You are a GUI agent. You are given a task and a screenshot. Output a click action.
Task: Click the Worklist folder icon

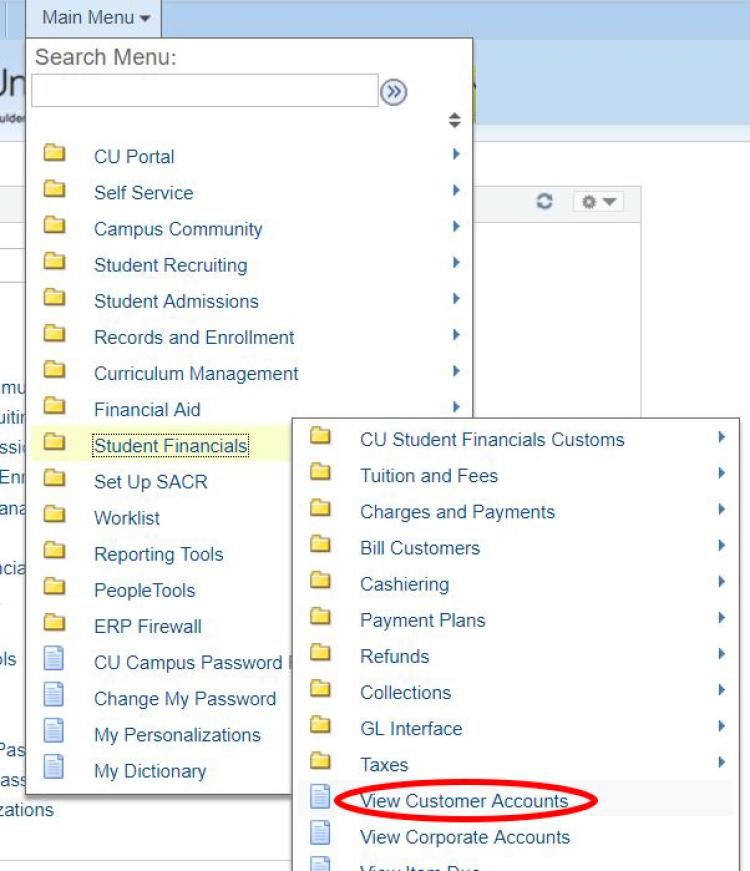(54, 513)
